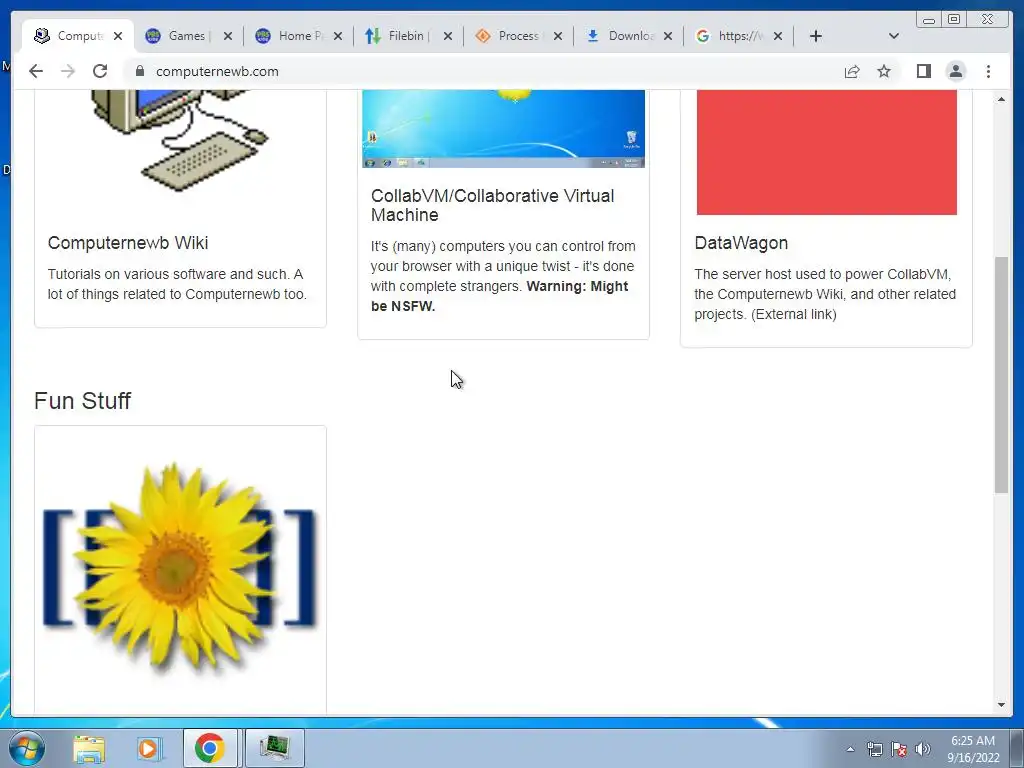
Task: Show hidden tray icons arrow
Action: click(x=850, y=749)
